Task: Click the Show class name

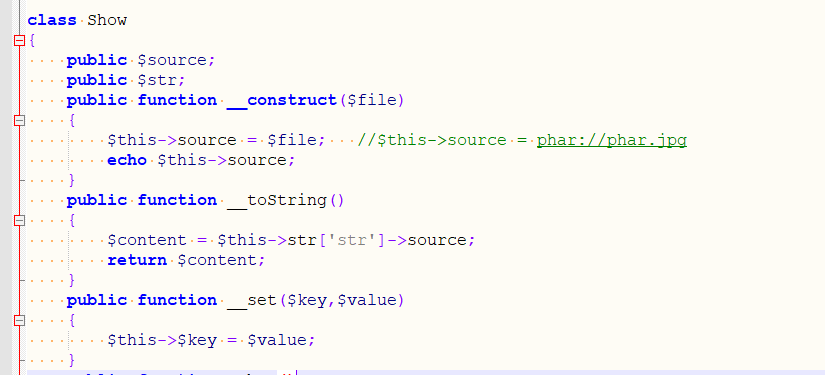Action: [x=107, y=21]
